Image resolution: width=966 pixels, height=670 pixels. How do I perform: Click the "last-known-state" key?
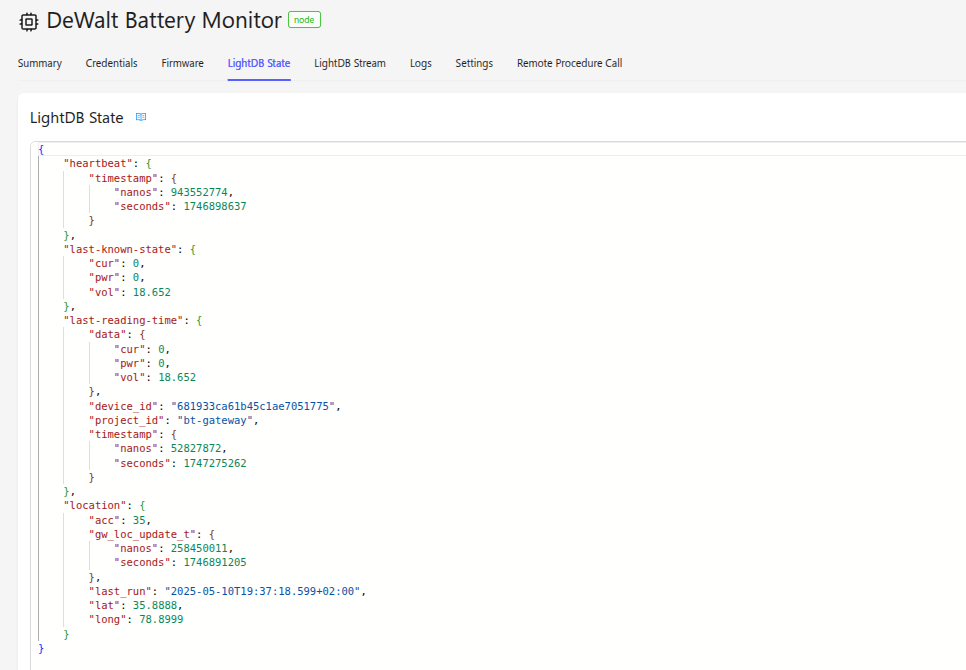click(121, 249)
